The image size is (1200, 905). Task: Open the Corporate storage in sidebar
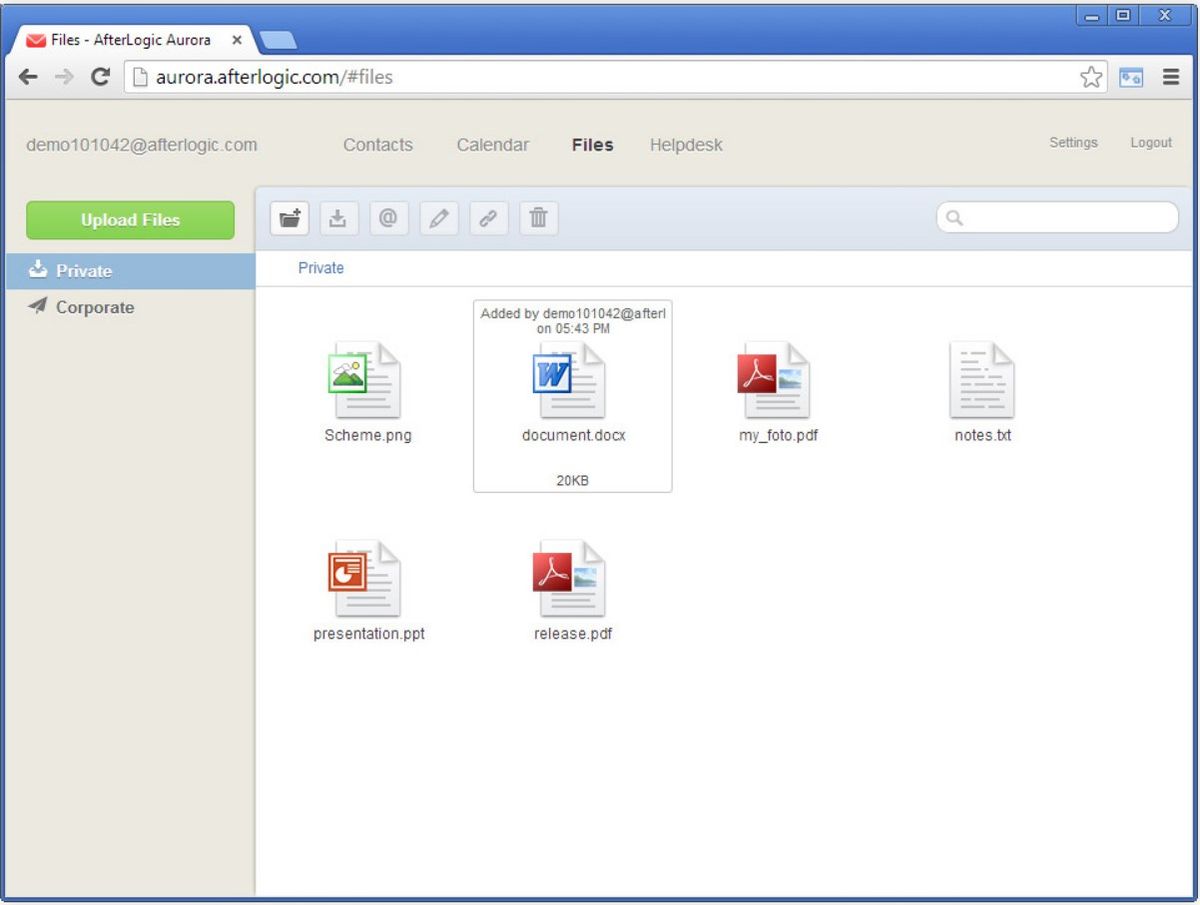95,307
